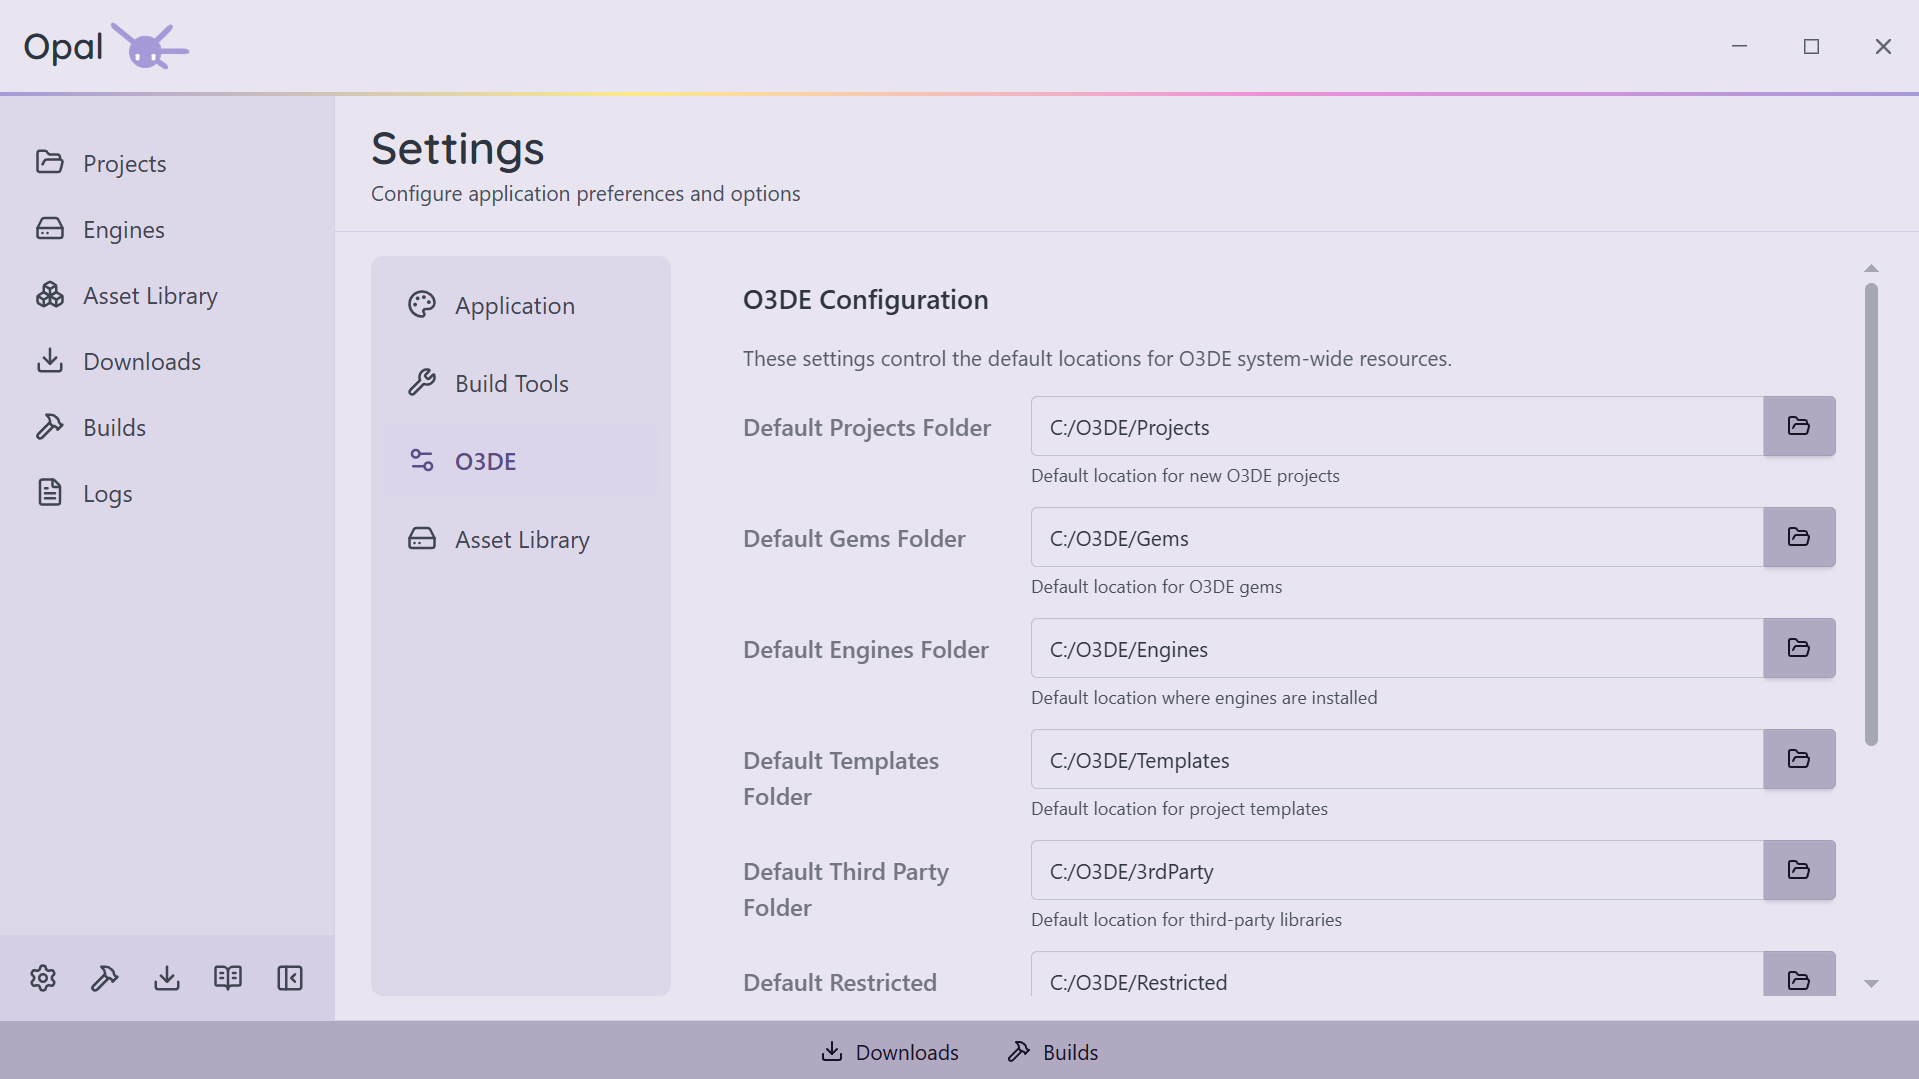Browse for the Default Engines Folder
The width and height of the screenshot is (1919, 1079).
[1799, 649]
